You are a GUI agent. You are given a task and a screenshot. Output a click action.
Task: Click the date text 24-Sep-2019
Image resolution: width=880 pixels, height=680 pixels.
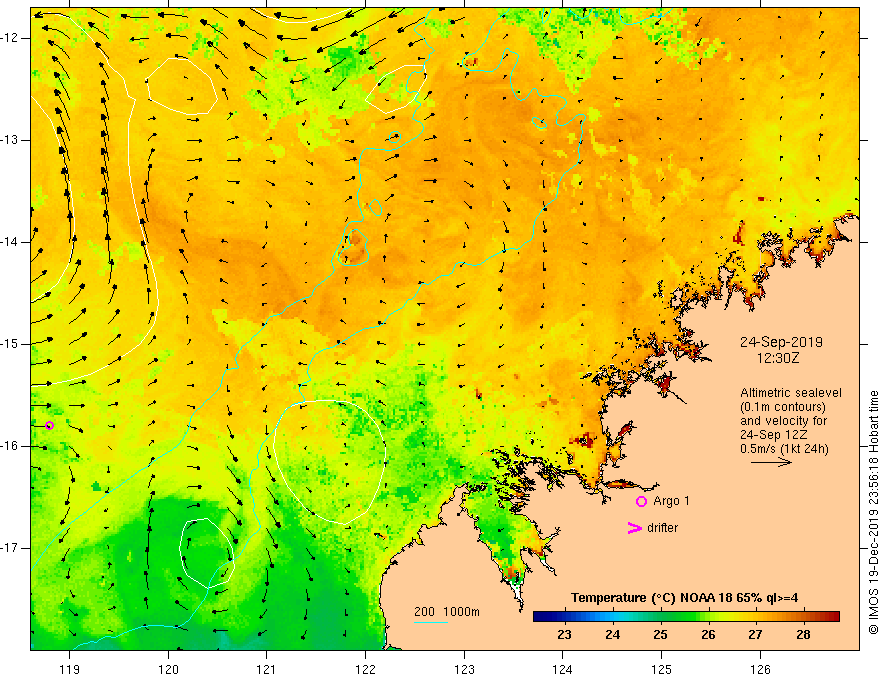coord(781,342)
